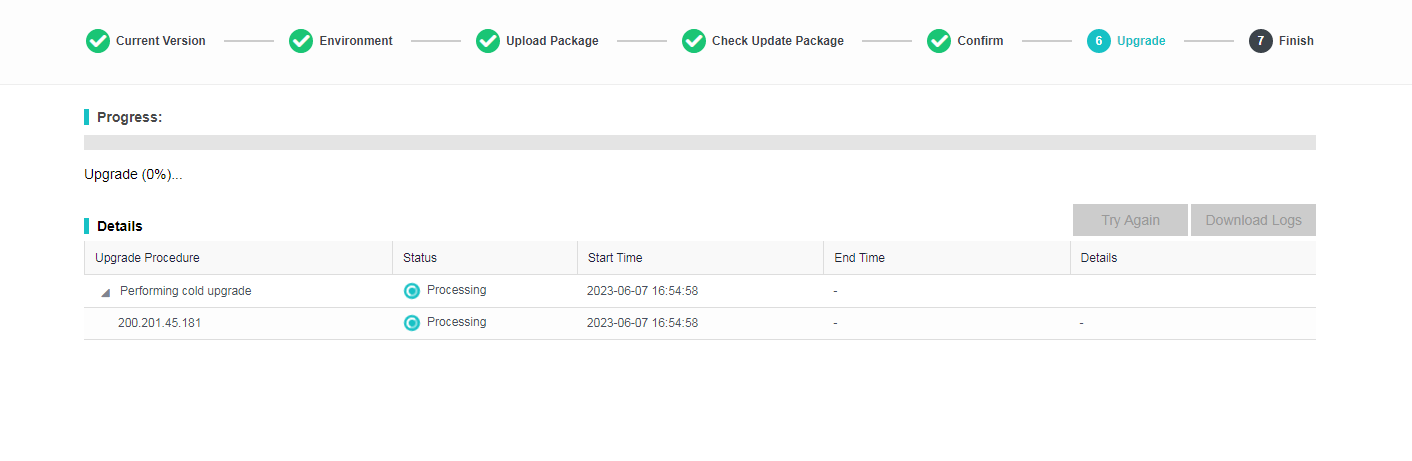Screen dimensions: 1412x461
Task: Click the step 6 Upgrade circle icon
Action: pos(1099,41)
